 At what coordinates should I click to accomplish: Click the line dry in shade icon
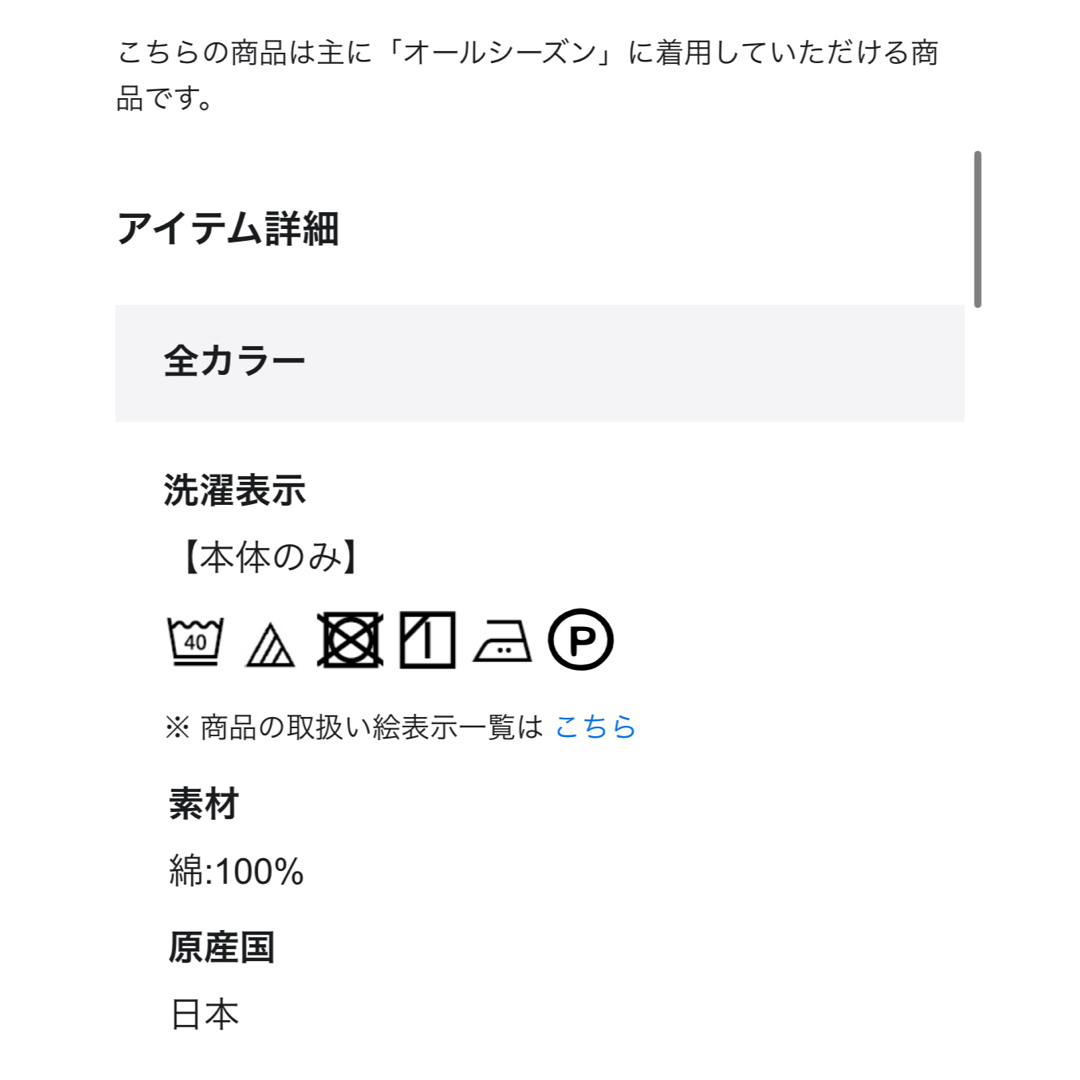tap(428, 640)
